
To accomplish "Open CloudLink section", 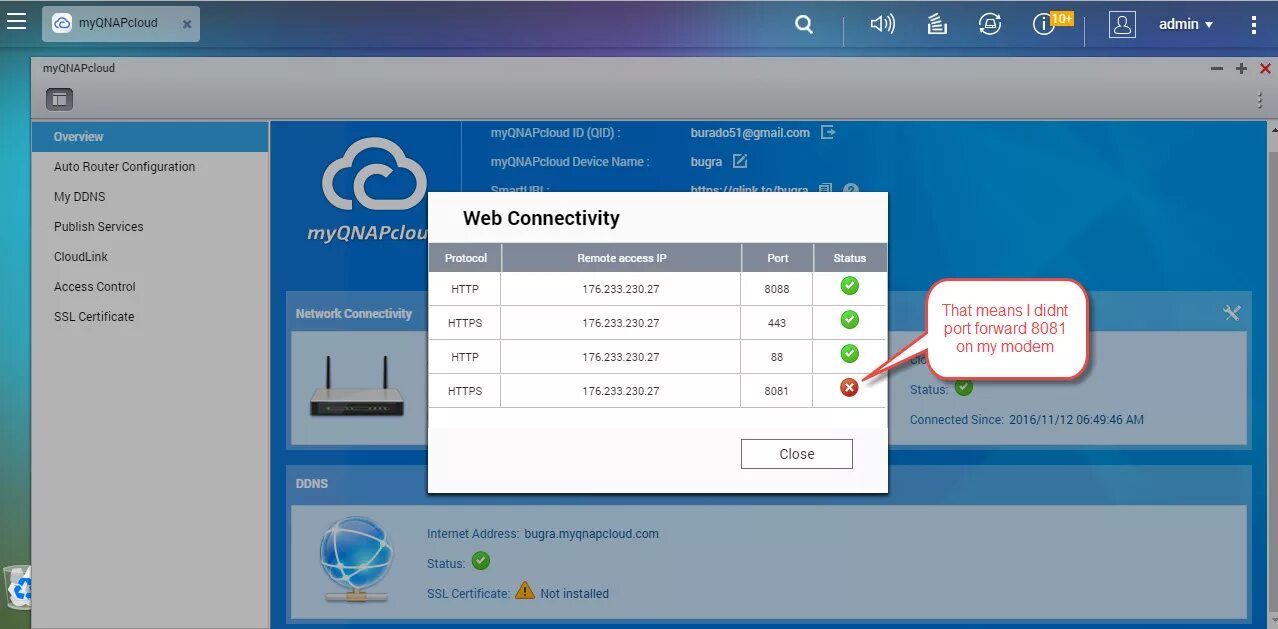I will pos(150,257).
